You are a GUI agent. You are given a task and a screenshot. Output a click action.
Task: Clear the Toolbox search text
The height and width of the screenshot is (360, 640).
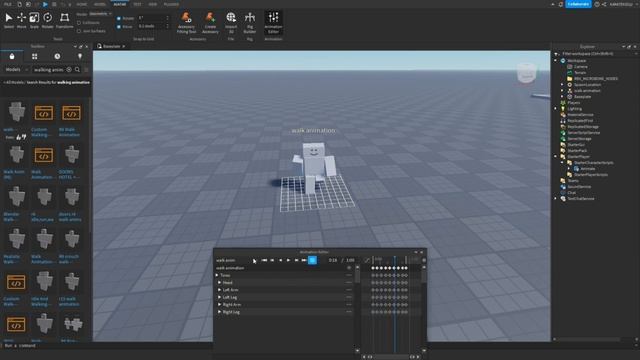click(x=69, y=70)
